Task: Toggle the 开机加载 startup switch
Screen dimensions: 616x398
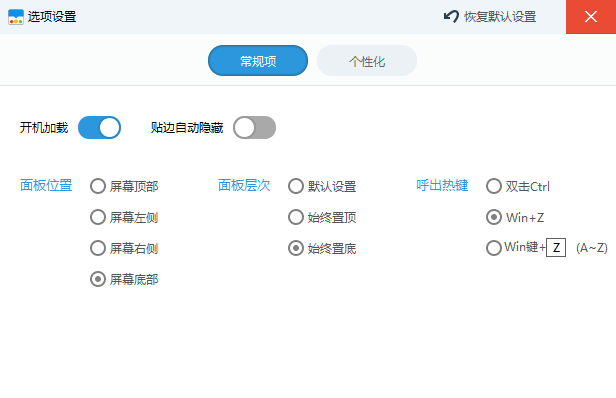Action: click(x=99, y=127)
